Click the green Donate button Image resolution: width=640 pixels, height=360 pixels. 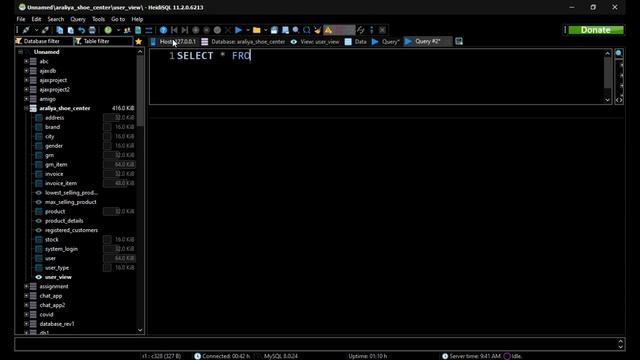coord(596,30)
